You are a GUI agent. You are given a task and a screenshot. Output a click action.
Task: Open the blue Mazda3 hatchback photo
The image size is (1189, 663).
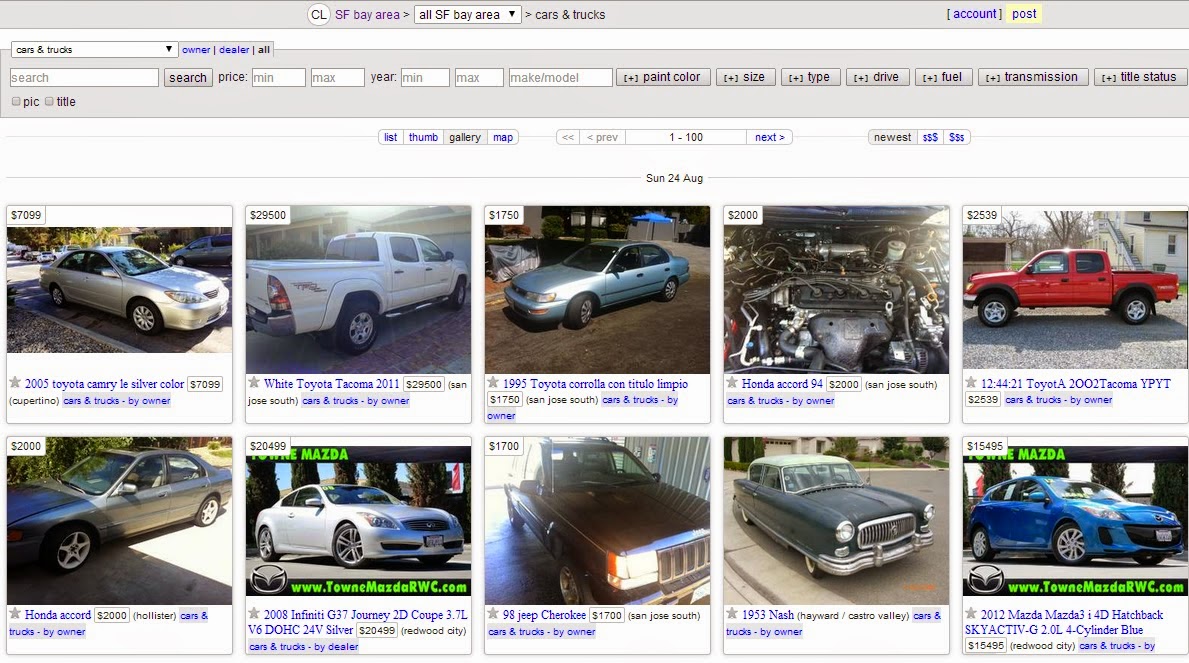[1074, 520]
